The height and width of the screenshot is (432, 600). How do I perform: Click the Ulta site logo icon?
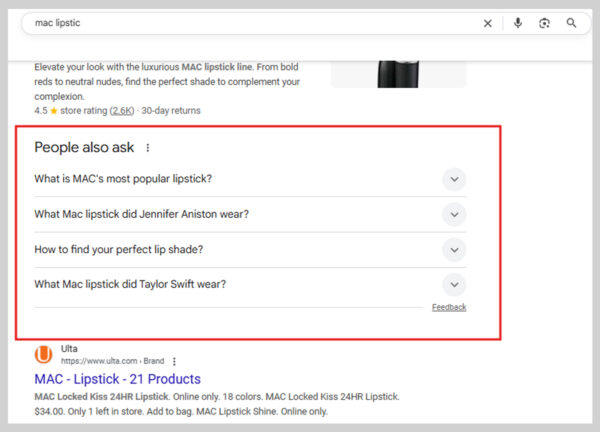(44, 354)
